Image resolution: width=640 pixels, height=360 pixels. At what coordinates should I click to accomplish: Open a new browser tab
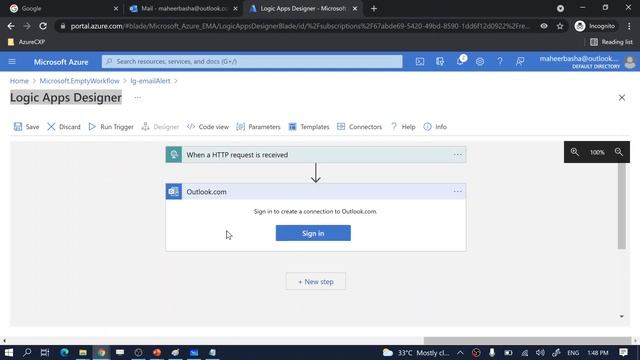pos(374,9)
